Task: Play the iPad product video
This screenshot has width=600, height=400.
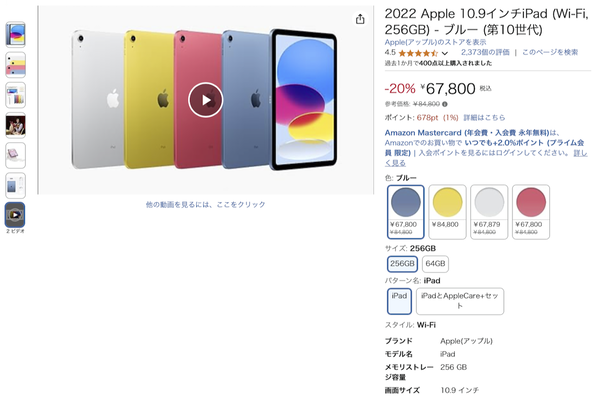Action: coord(205,100)
